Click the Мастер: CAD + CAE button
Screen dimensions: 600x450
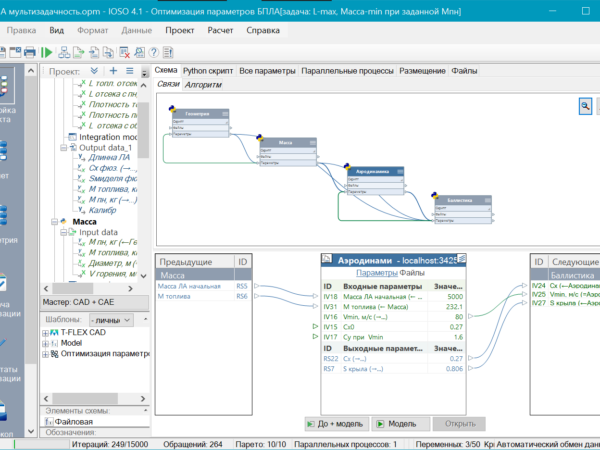(95, 302)
